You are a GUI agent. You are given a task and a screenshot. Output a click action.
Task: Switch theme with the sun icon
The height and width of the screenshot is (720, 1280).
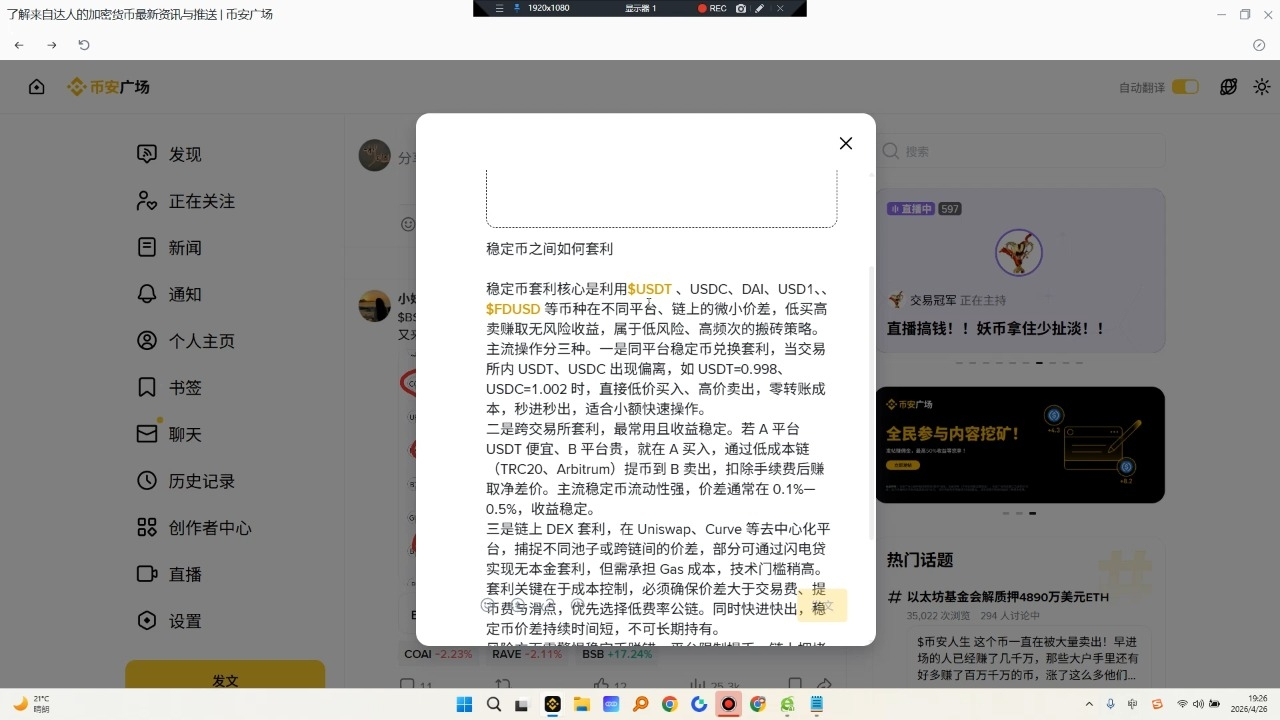pyautogui.click(x=1261, y=87)
